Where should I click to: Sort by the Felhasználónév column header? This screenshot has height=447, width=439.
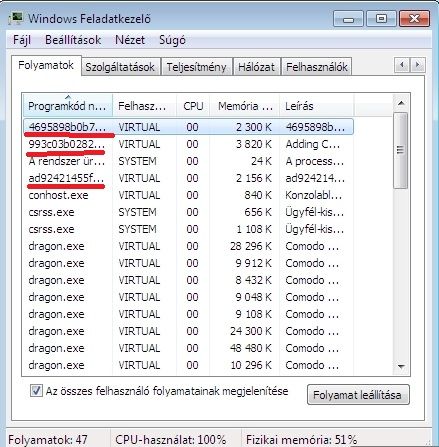click(x=144, y=106)
